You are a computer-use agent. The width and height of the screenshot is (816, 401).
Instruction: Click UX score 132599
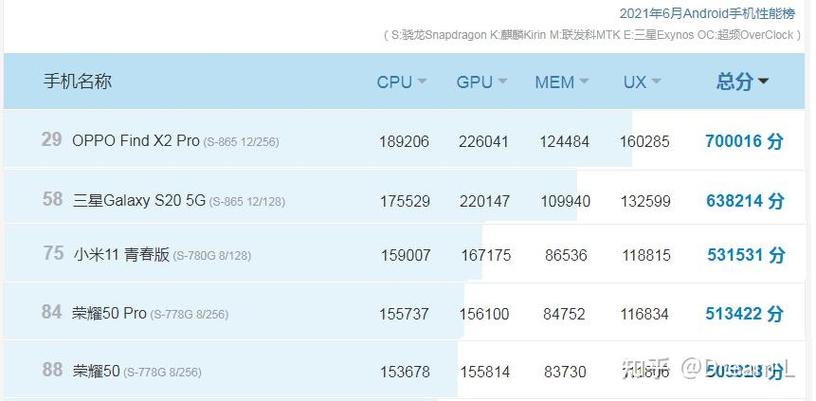(645, 201)
